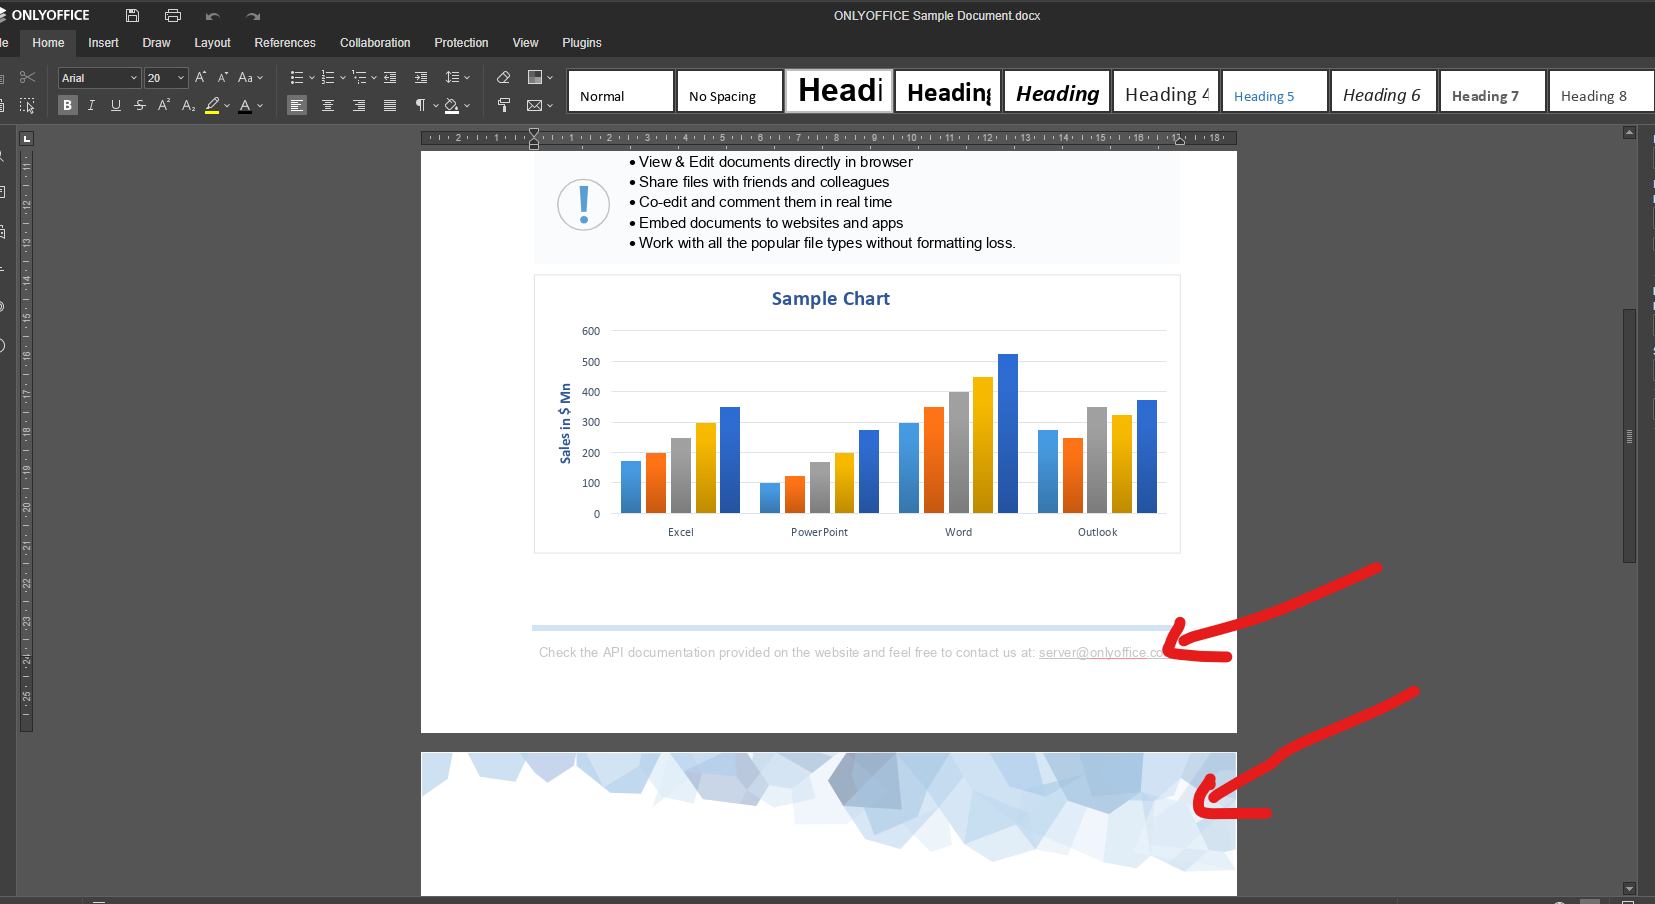Viewport: 1655px width, 904px height.
Task: Toggle Italic formatting
Action: (92, 105)
